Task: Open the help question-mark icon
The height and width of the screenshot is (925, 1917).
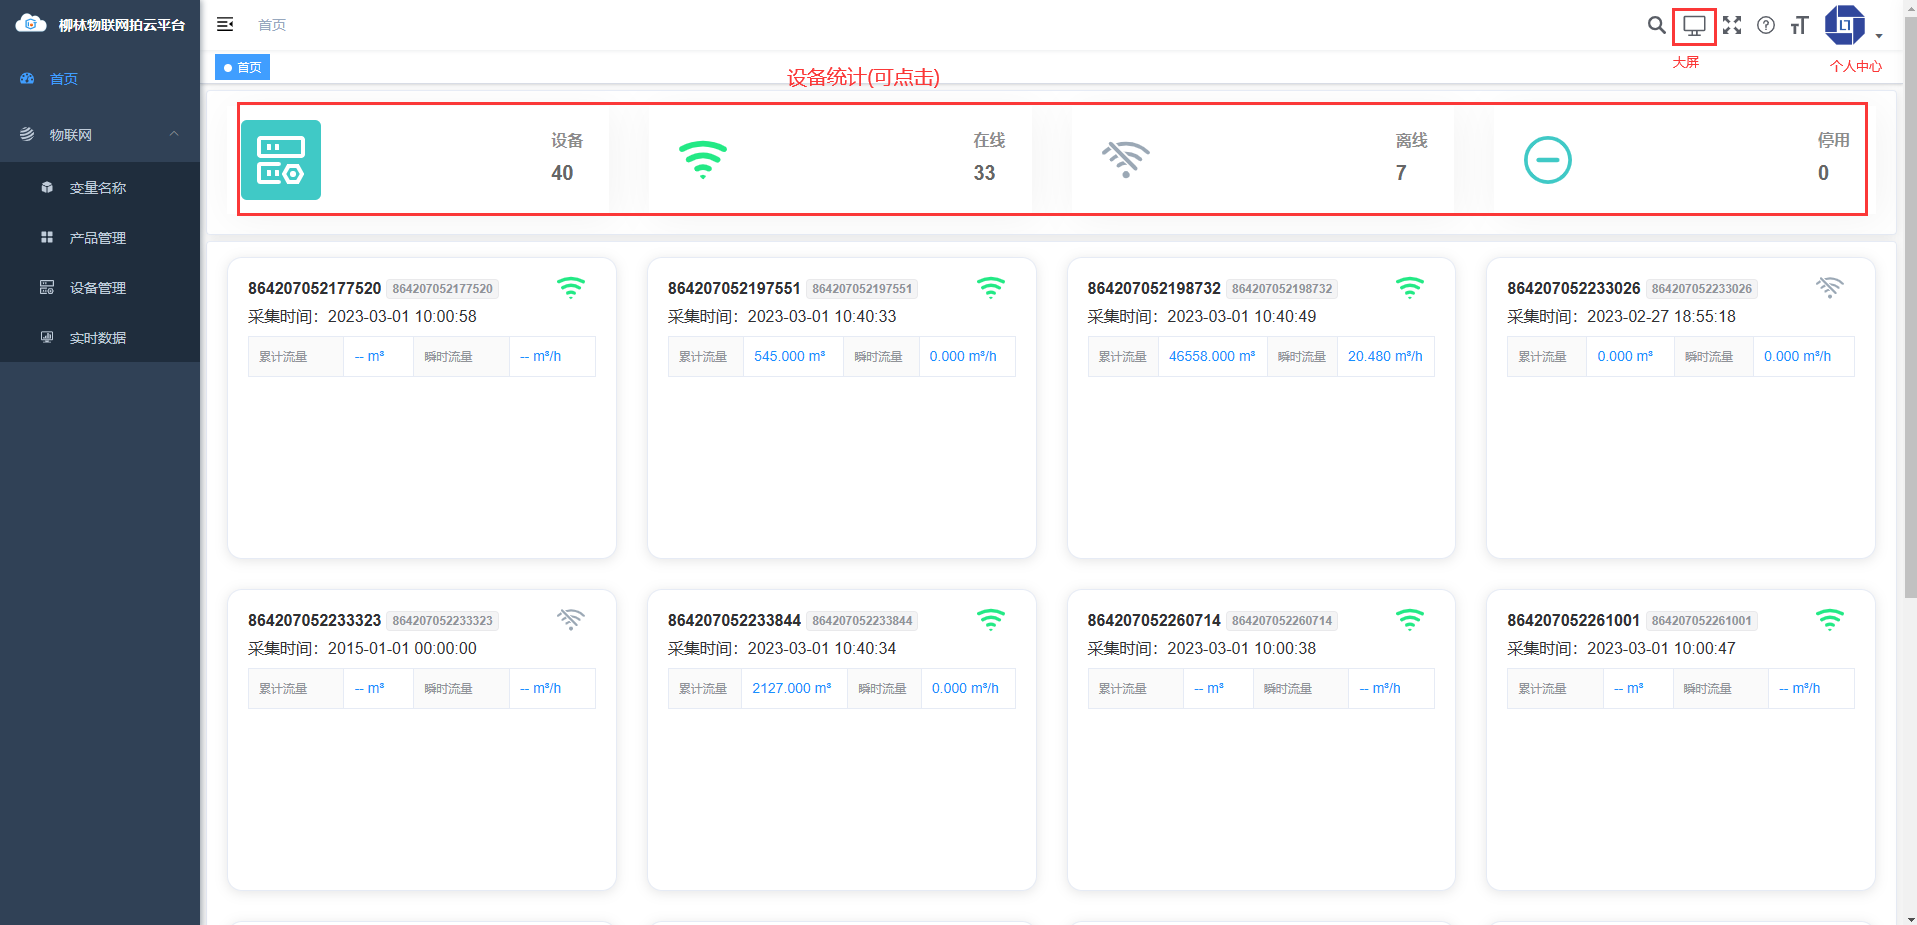Action: tap(1766, 25)
